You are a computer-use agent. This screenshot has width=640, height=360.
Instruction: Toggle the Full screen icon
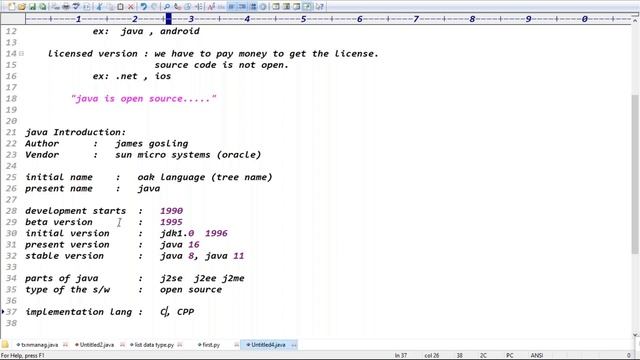307,7
